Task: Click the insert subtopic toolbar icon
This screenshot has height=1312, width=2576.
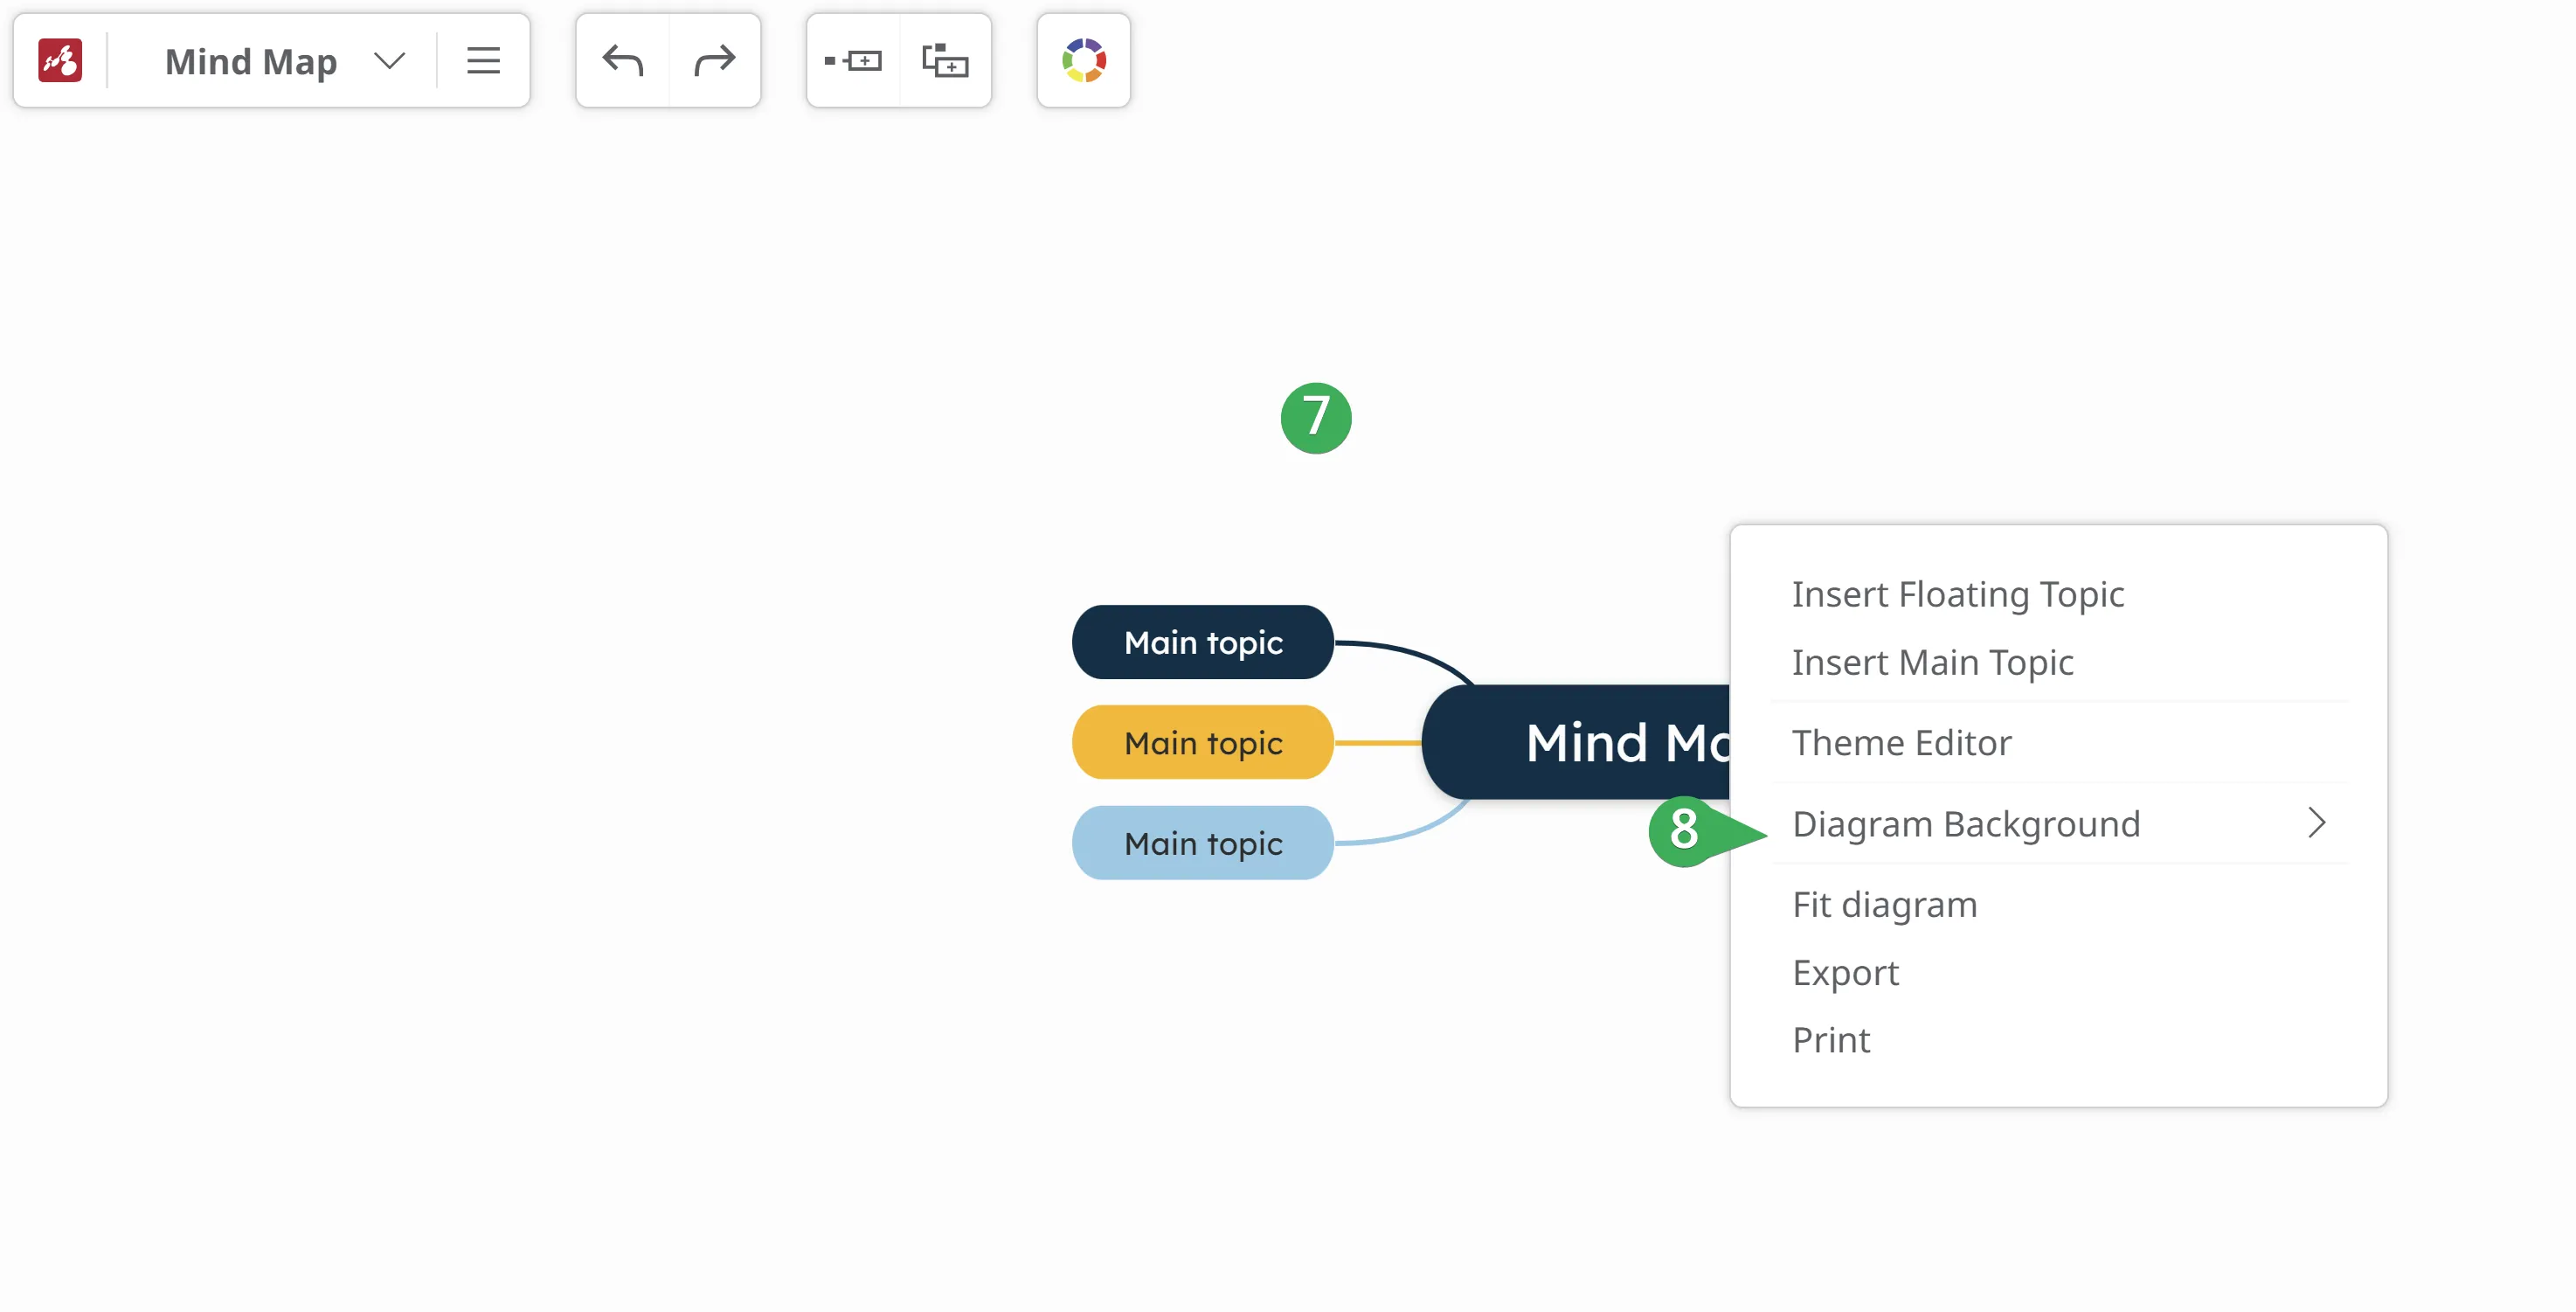Action: [945, 61]
